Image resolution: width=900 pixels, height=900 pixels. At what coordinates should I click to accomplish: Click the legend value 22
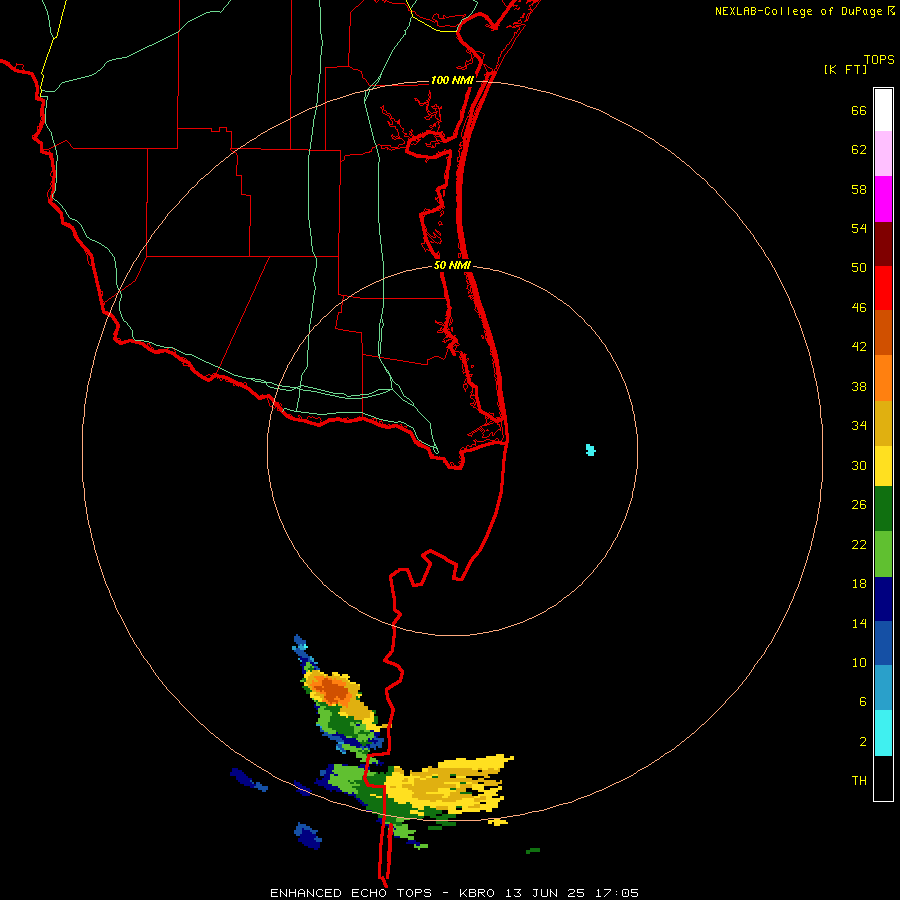pos(859,544)
